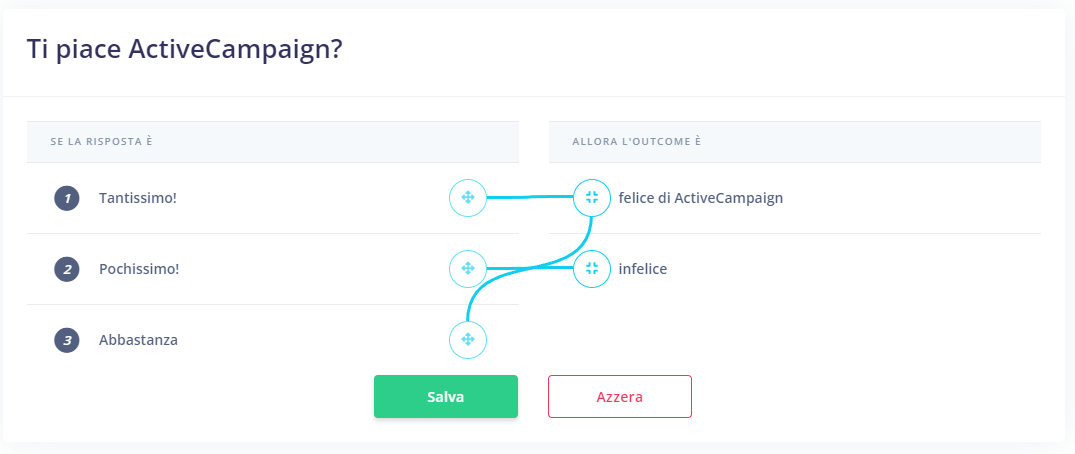Click the SE LA RISPOSTA È header
This screenshot has width=1075, height=454.
click(x=101, y=142)
